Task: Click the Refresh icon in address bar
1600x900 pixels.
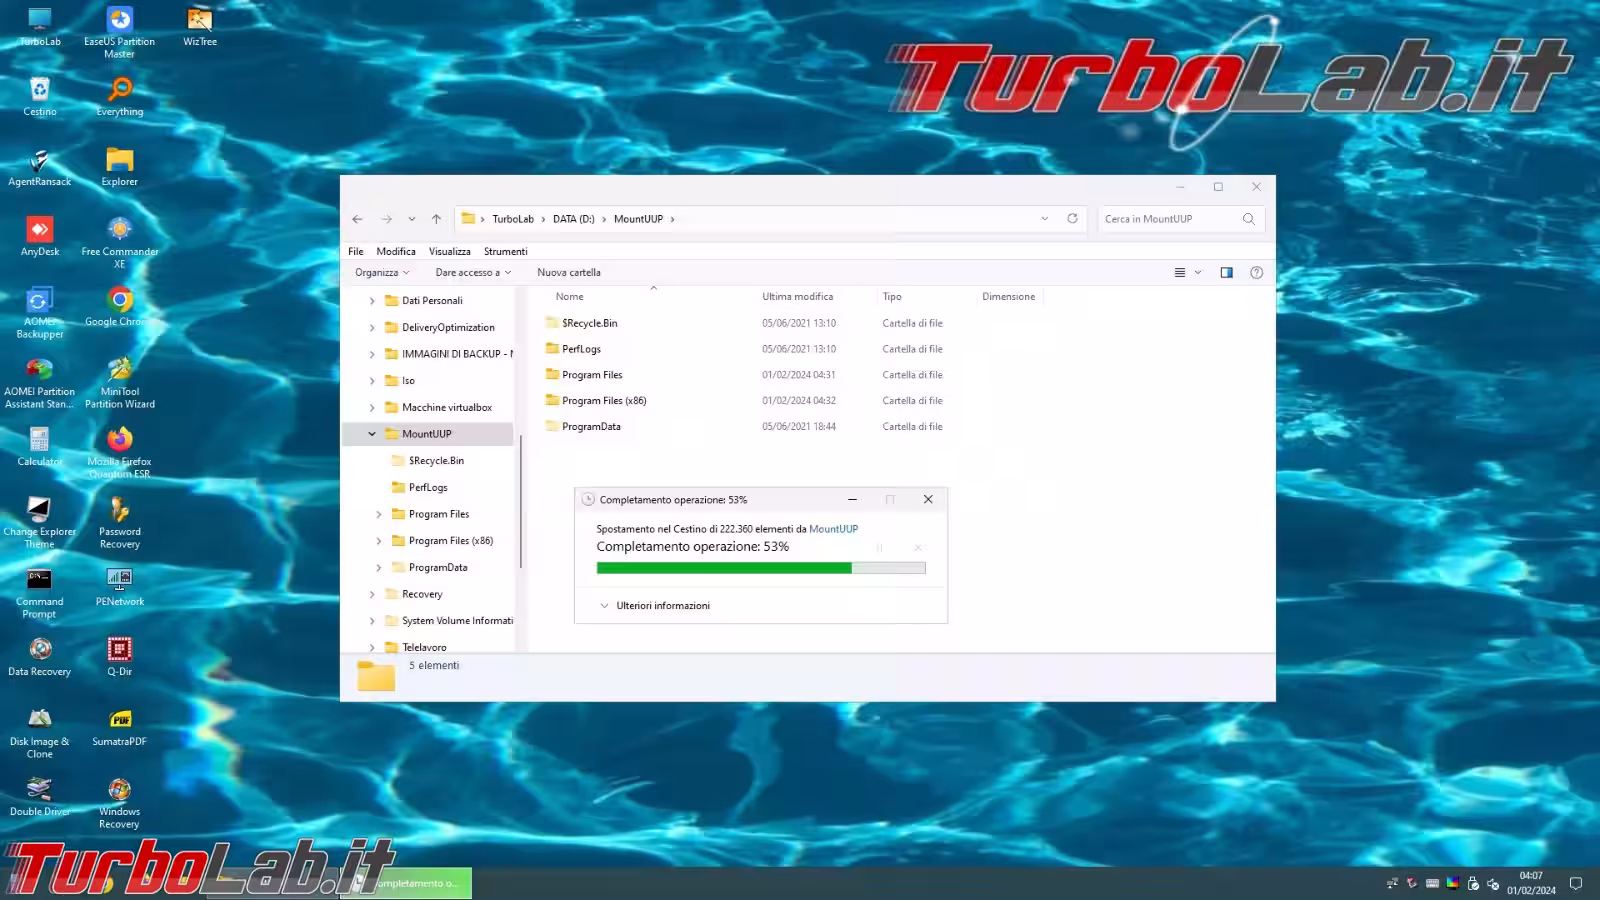Action: click(x=1072, y=219)
